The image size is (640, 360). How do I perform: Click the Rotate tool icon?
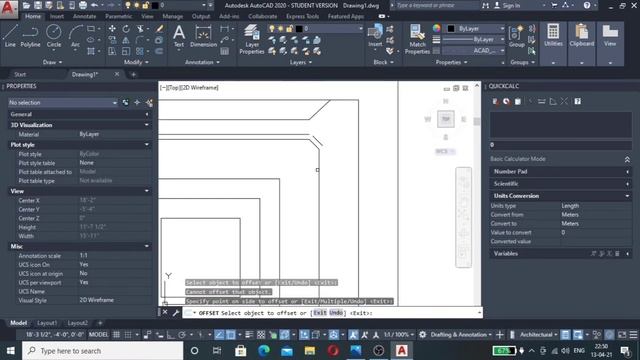[x=126, y=29]
